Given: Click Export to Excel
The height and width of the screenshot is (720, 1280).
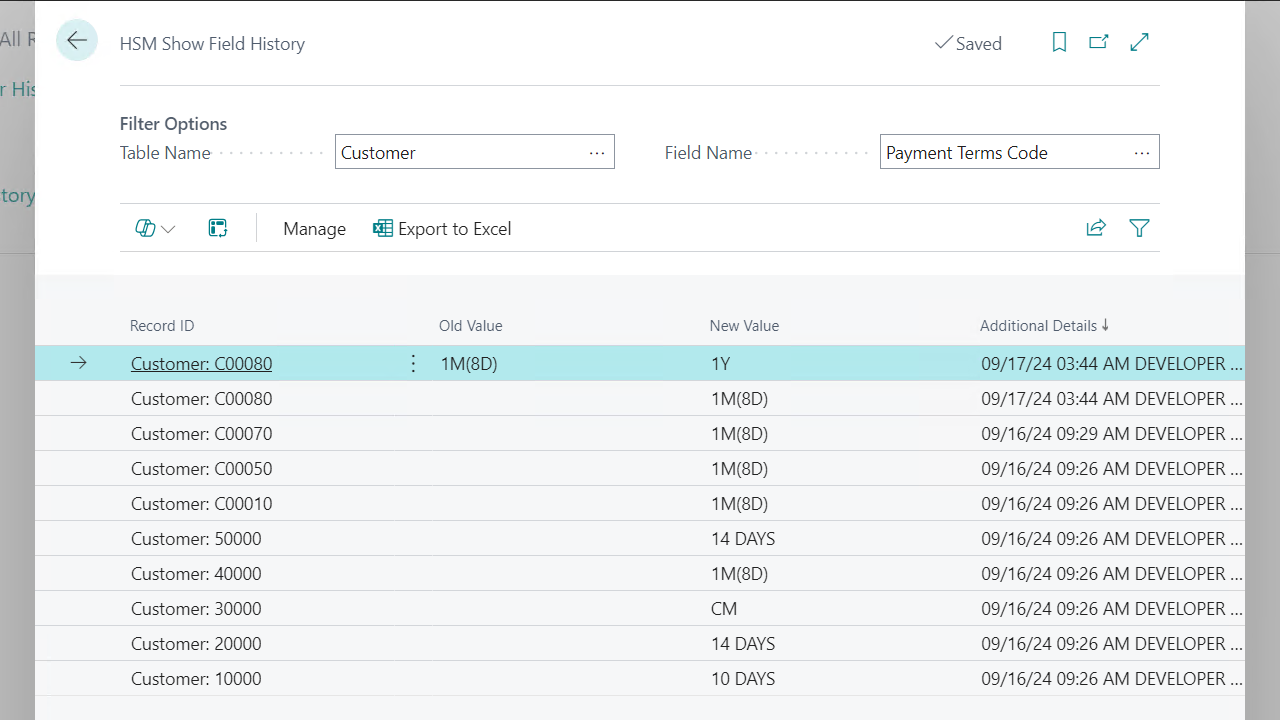Looking at the screenshot, I should [442, 229].
